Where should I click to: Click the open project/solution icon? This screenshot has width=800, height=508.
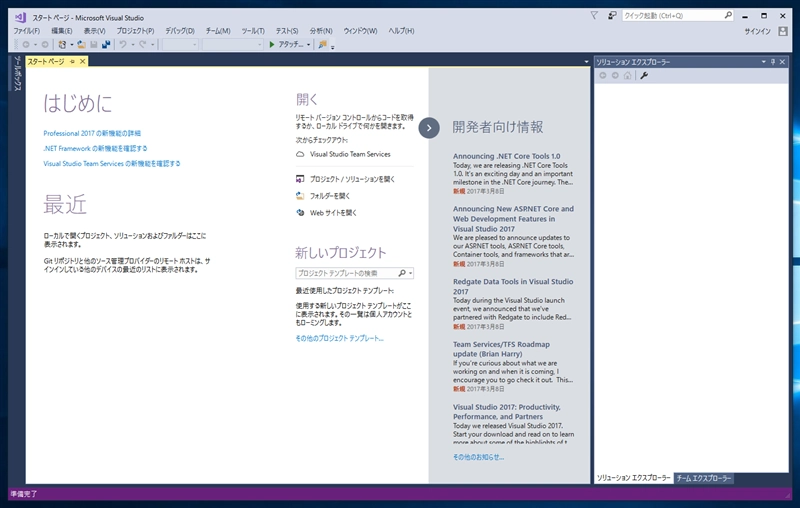300,179
